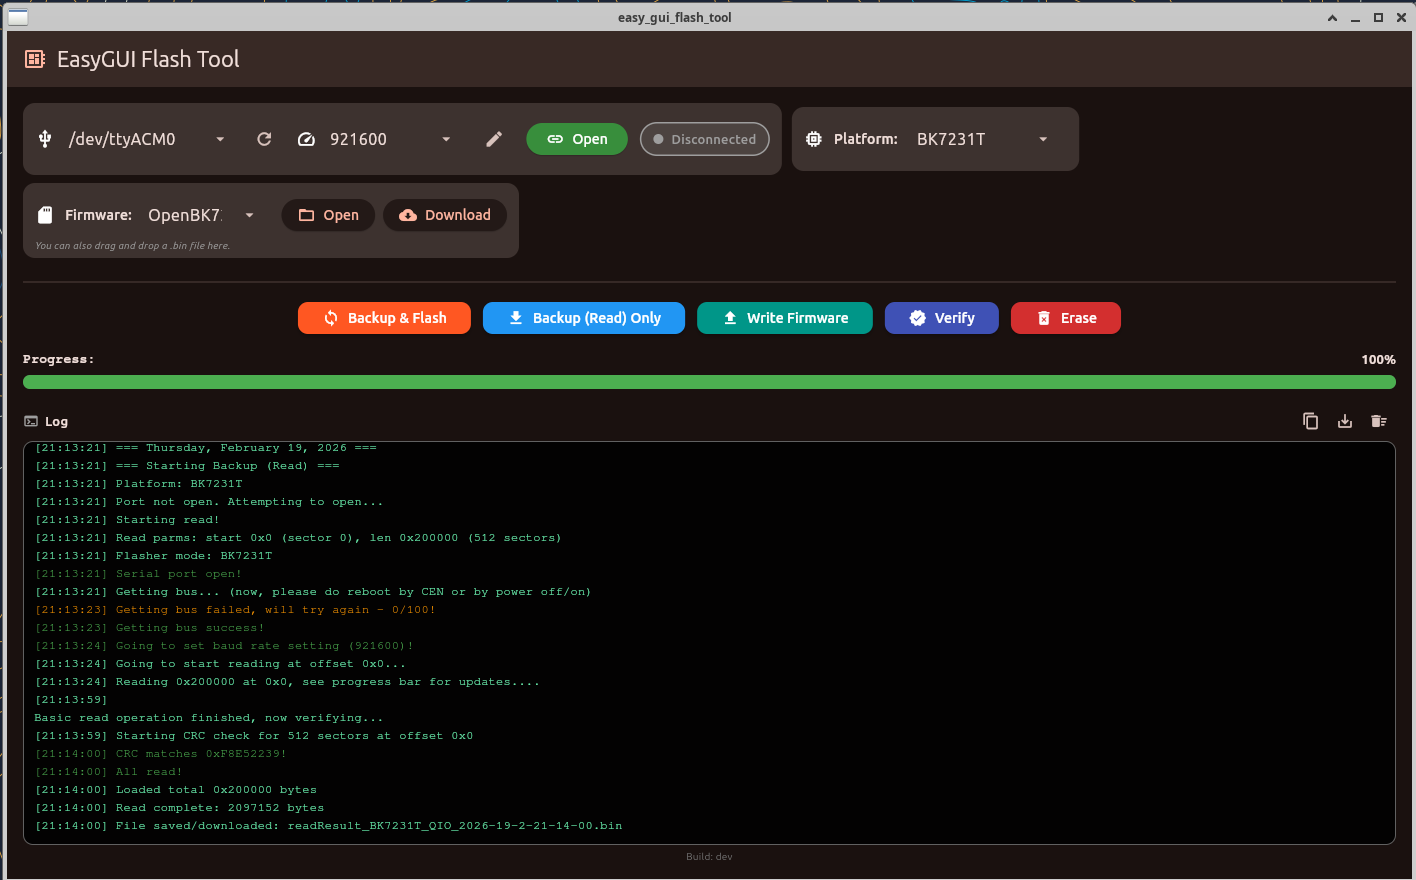
Task: Click the Progress: label
Action: pos(59,360)
